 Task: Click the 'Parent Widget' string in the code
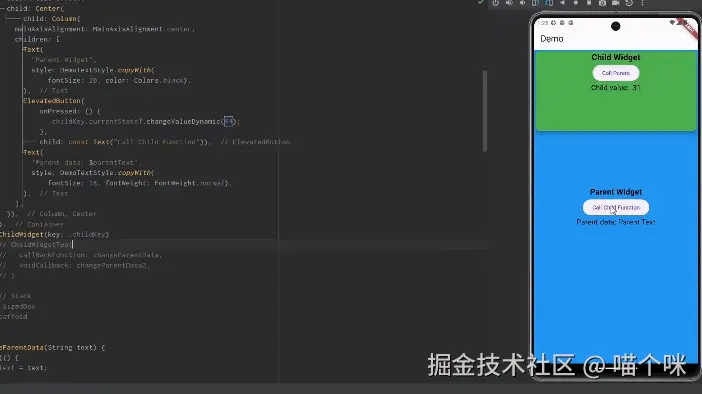coord(64,60)
